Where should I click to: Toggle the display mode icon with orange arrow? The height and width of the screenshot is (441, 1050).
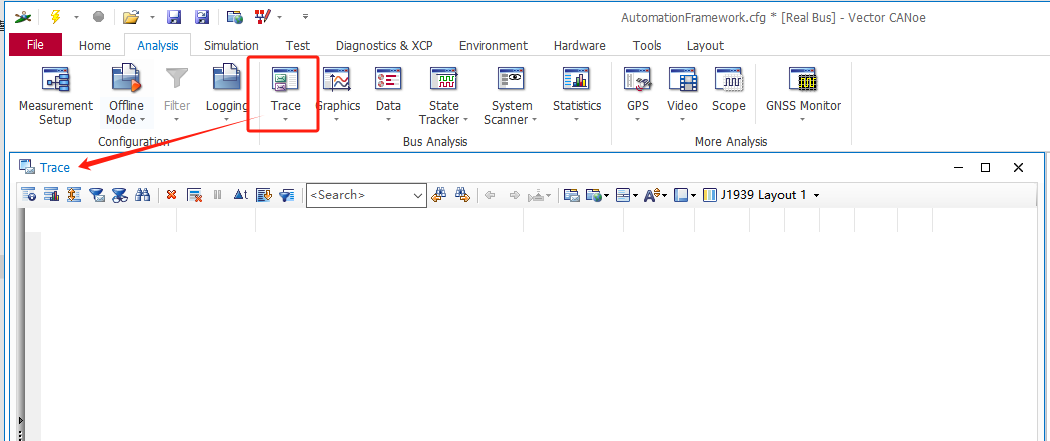click(264, 195)
